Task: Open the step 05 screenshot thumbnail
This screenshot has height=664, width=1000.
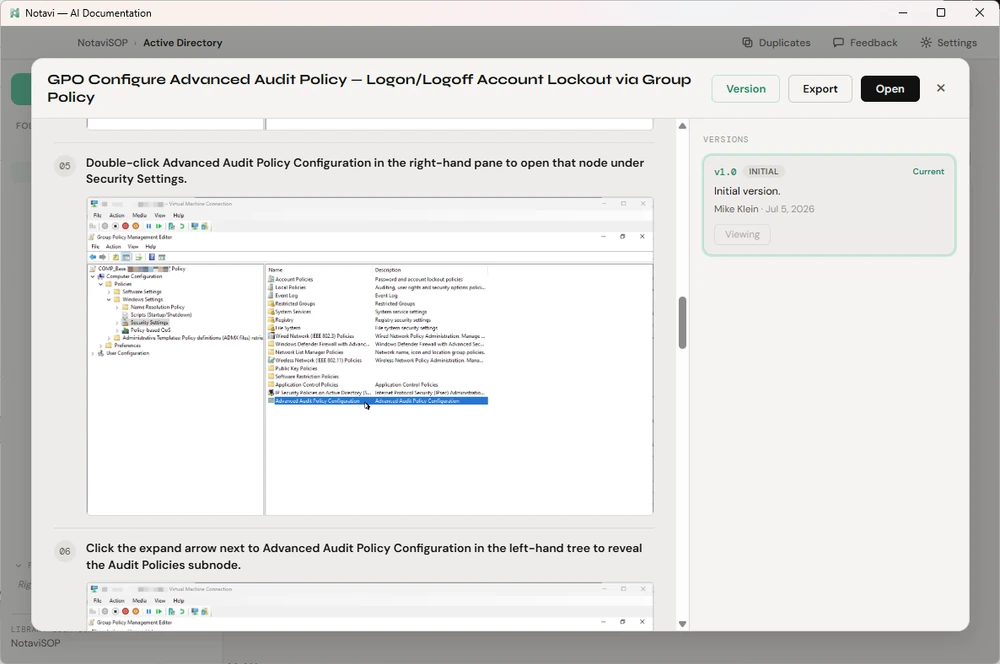Action: tap(370, 356)
